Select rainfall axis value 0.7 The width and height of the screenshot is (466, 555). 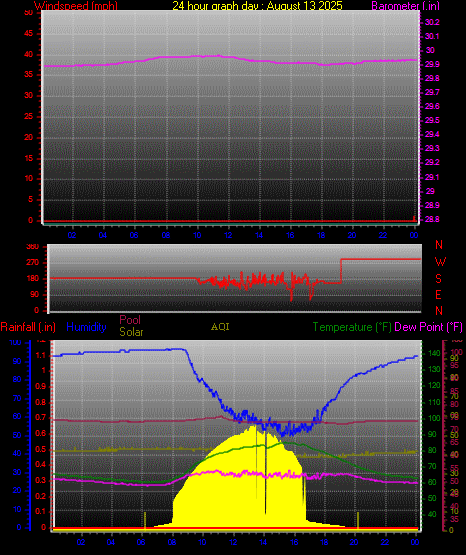(41, 418)
